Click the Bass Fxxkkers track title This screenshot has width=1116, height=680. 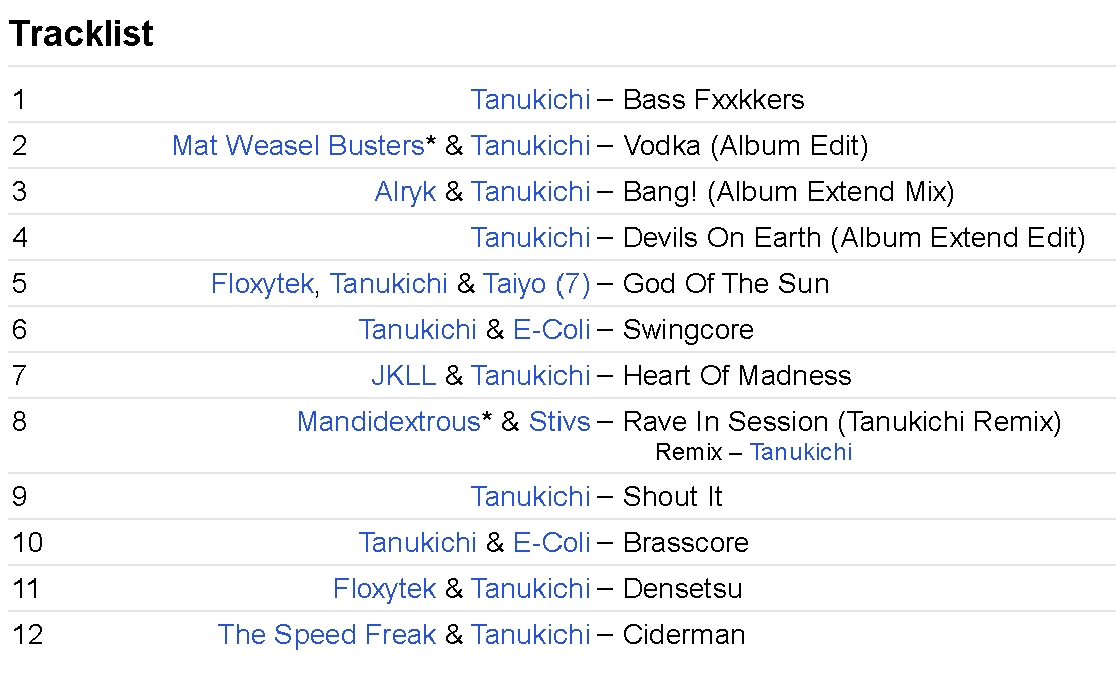[713, 100]
